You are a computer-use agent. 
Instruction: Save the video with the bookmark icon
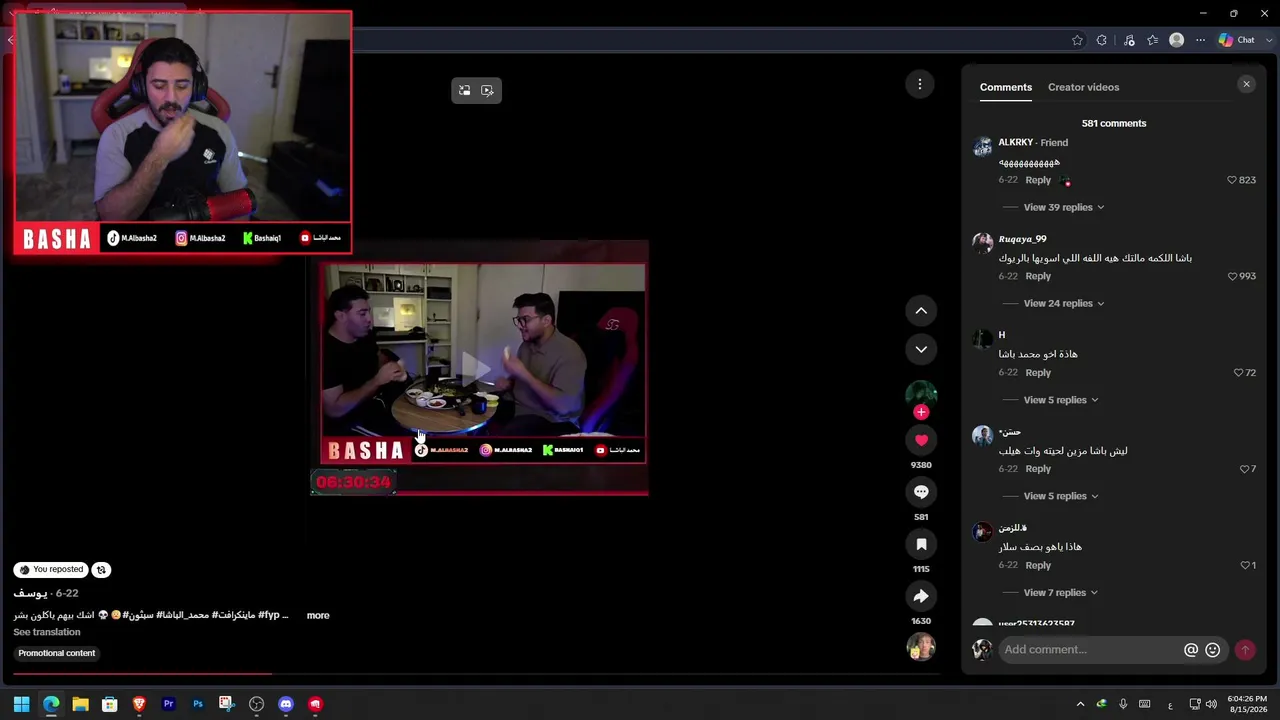tap(921, 544)
